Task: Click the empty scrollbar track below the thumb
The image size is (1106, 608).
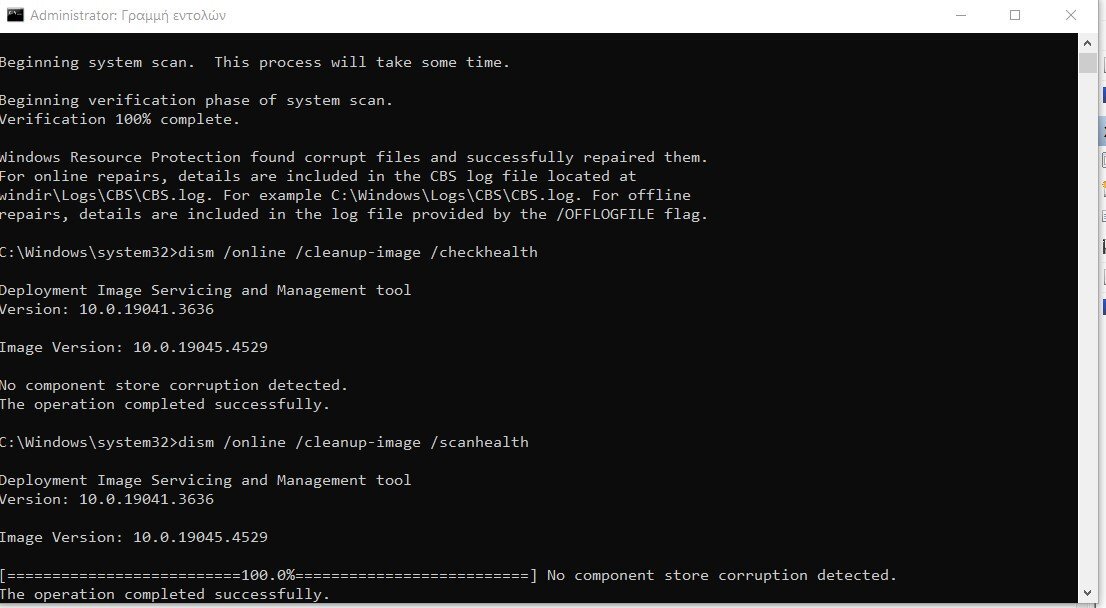Action: point(1087,328)
